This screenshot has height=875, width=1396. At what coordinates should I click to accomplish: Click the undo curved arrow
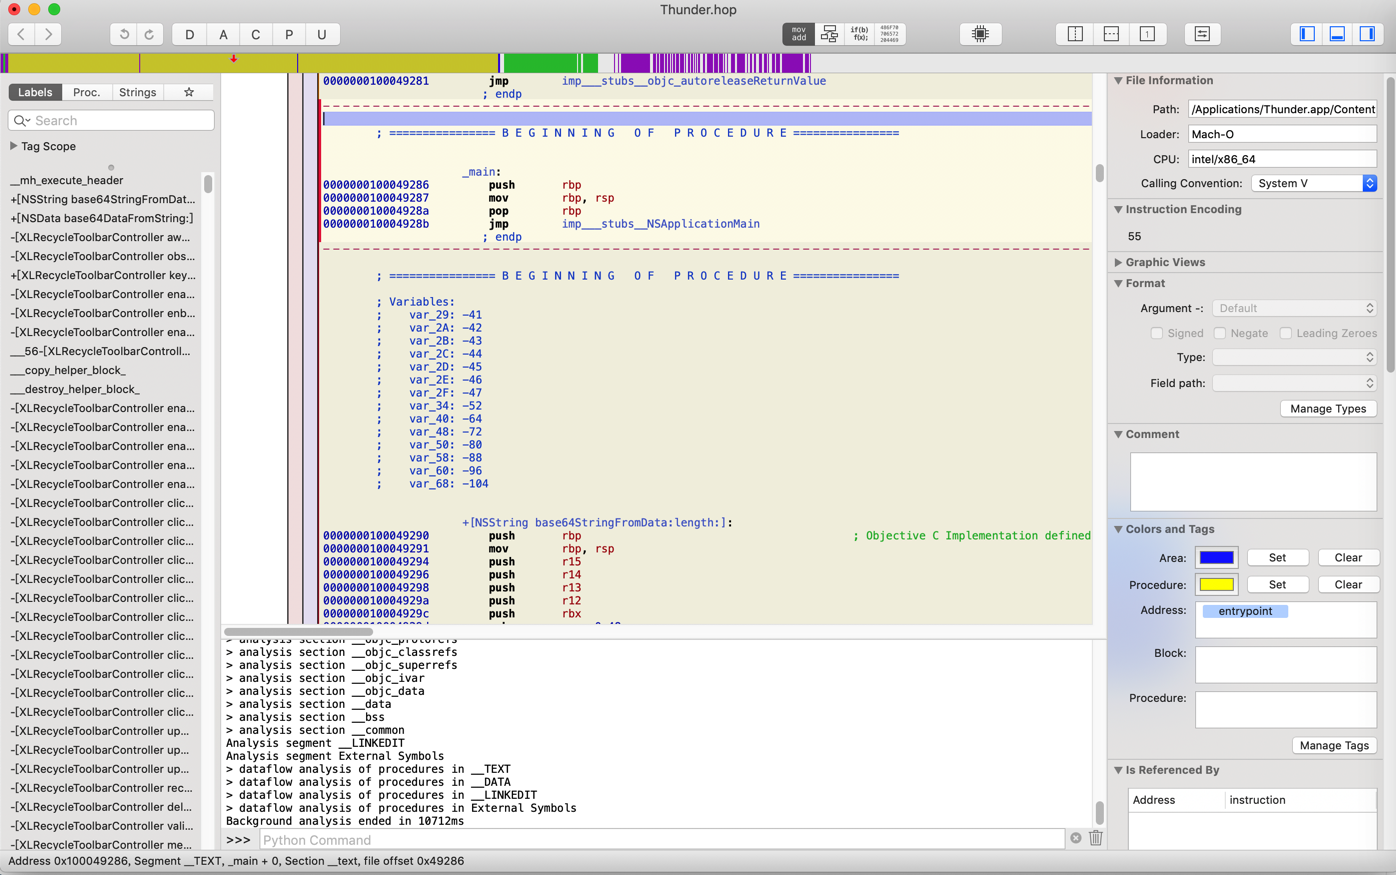pos(124,34)
